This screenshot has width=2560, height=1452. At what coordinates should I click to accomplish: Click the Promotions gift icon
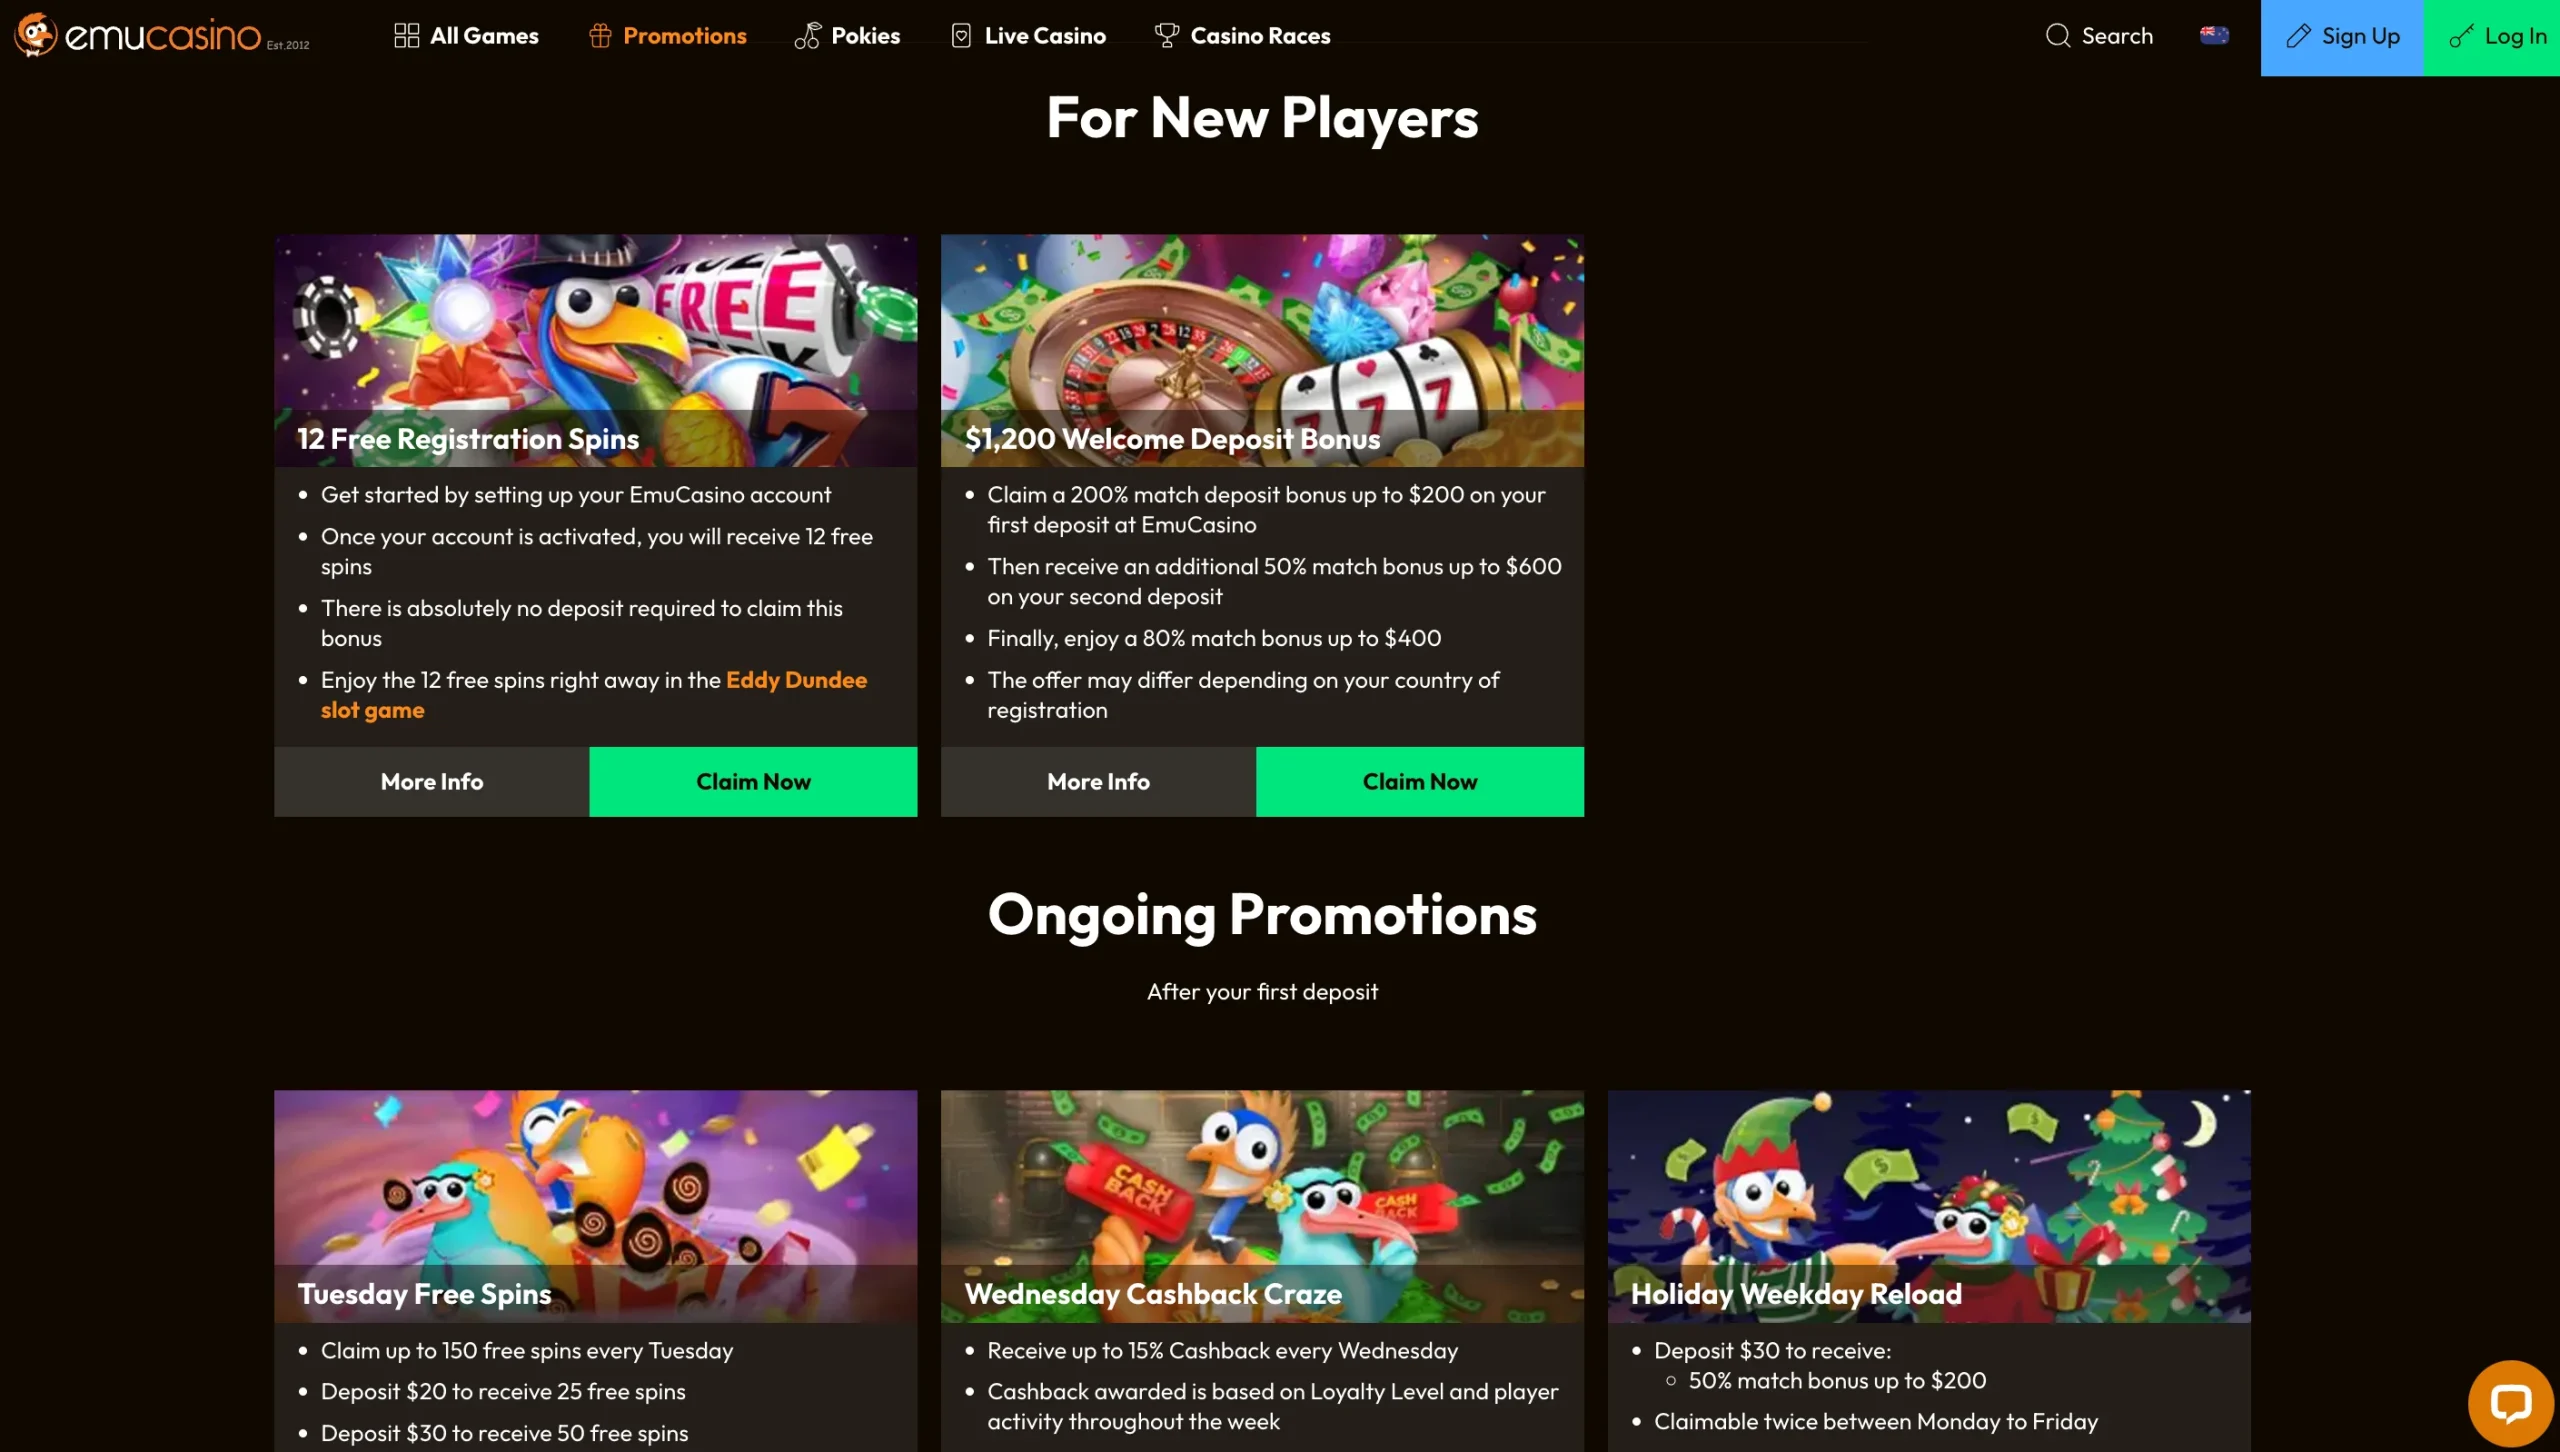click(600, 36)
